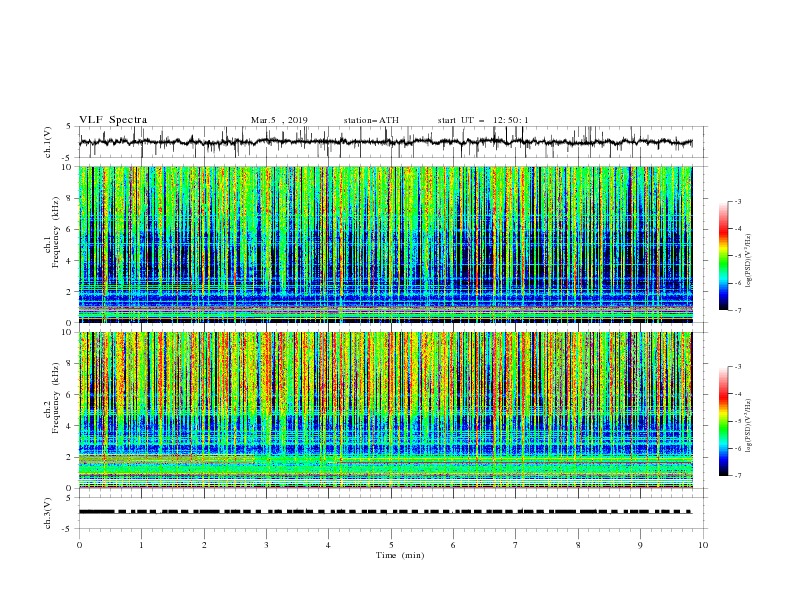This screenshot has height=612, width=792.
Task: Click the "-3" value on ch.1 color scale
Action: click(738, 201)
